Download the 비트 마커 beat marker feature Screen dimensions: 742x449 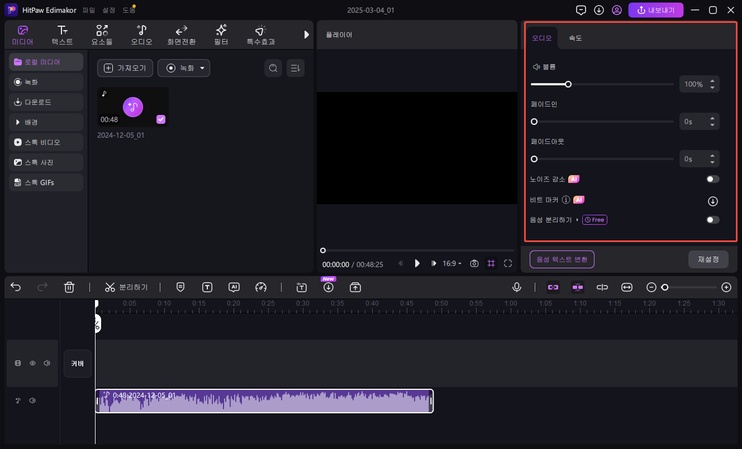pos(712,200)
